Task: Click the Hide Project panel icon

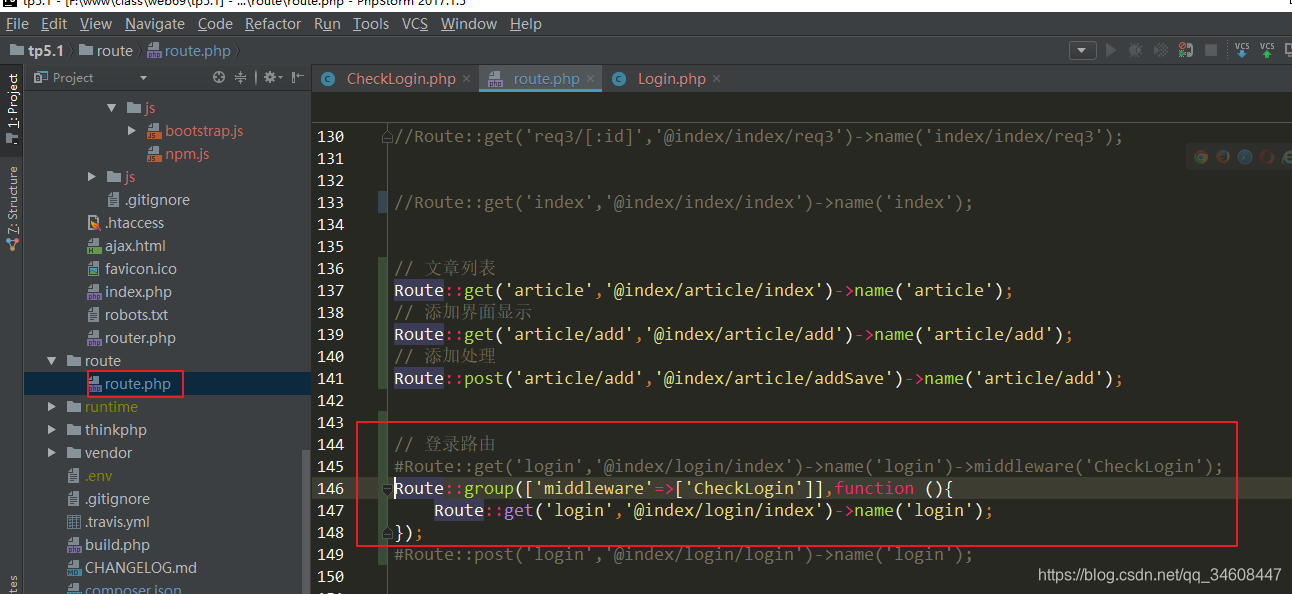Action: tap(298, 77)
